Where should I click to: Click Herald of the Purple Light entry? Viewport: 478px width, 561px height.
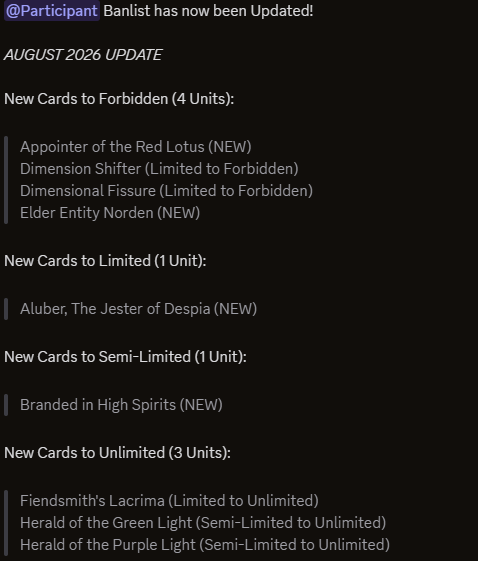205,545
